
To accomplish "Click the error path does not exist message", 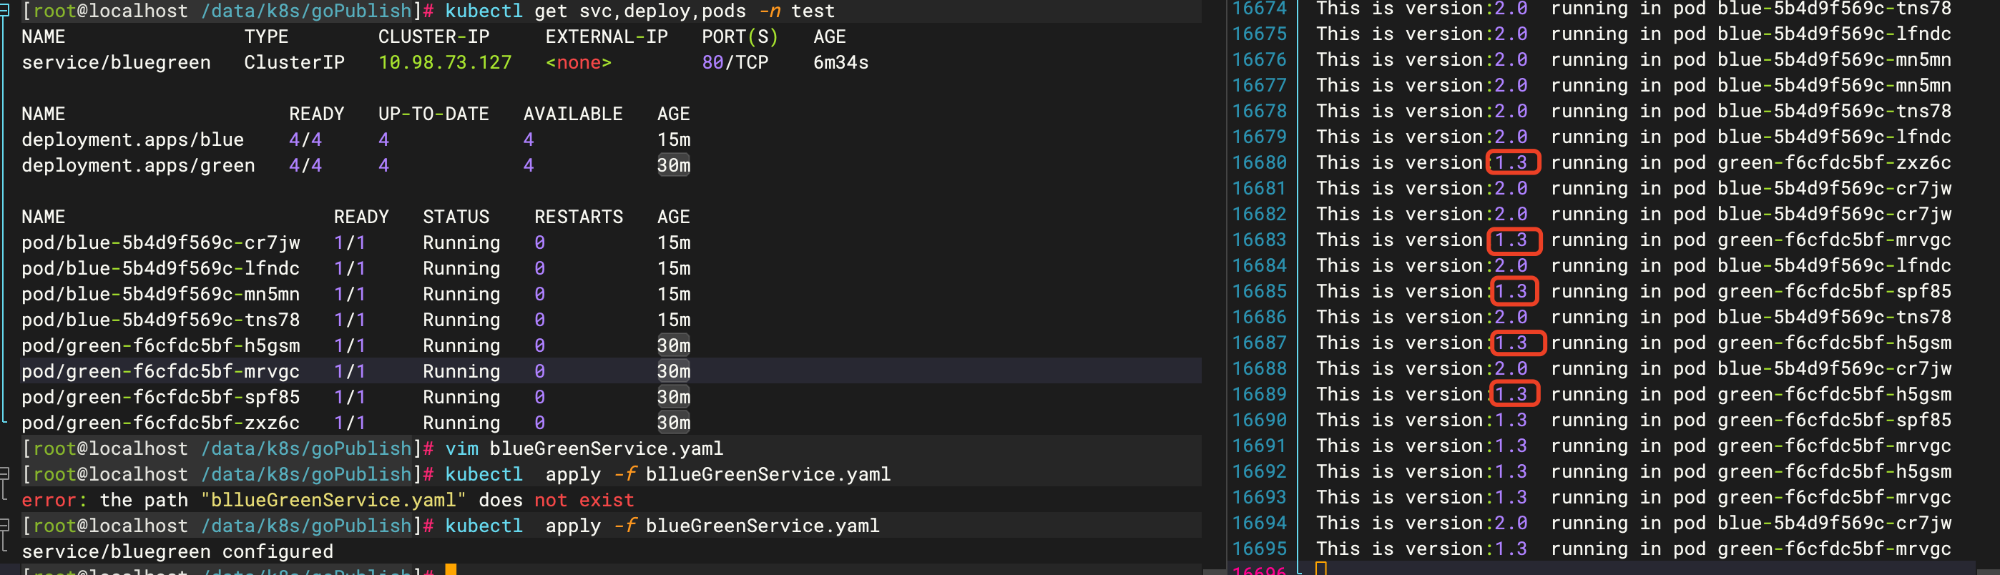I will (328, 500).
